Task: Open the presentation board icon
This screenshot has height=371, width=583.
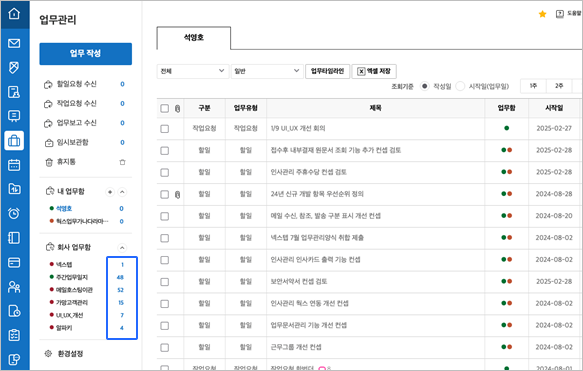Action: (x=14, y=116)
